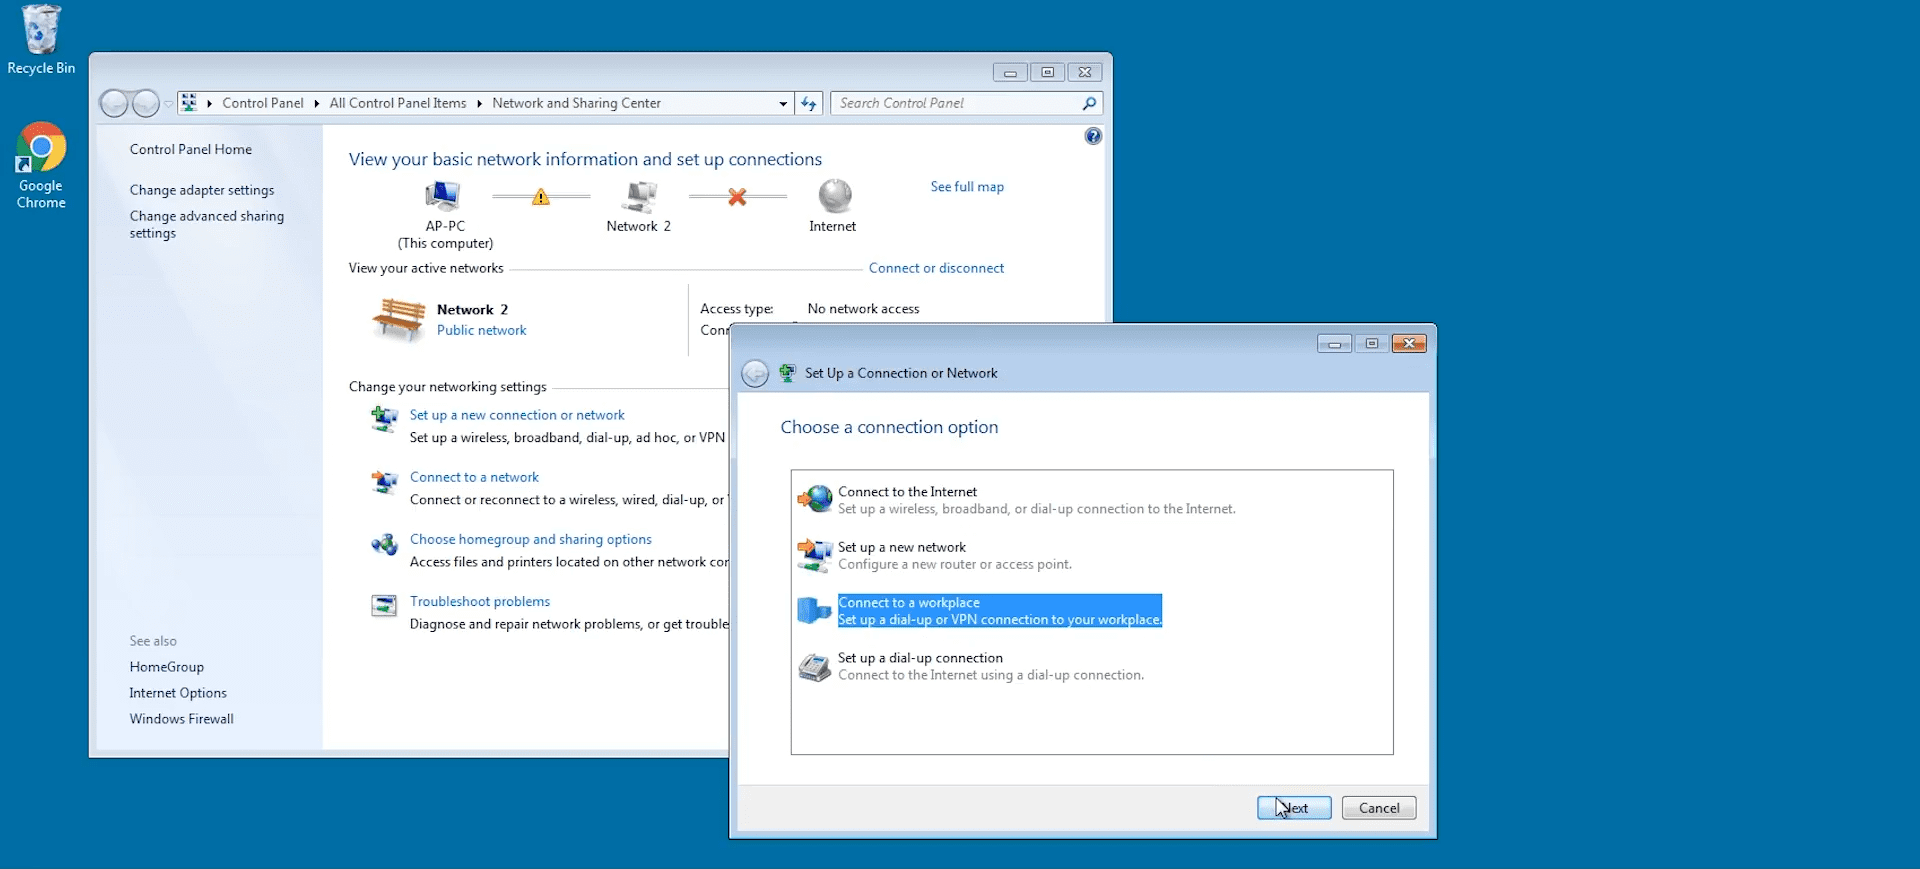Open Internet Options under See also

click(x=178, y=693)
